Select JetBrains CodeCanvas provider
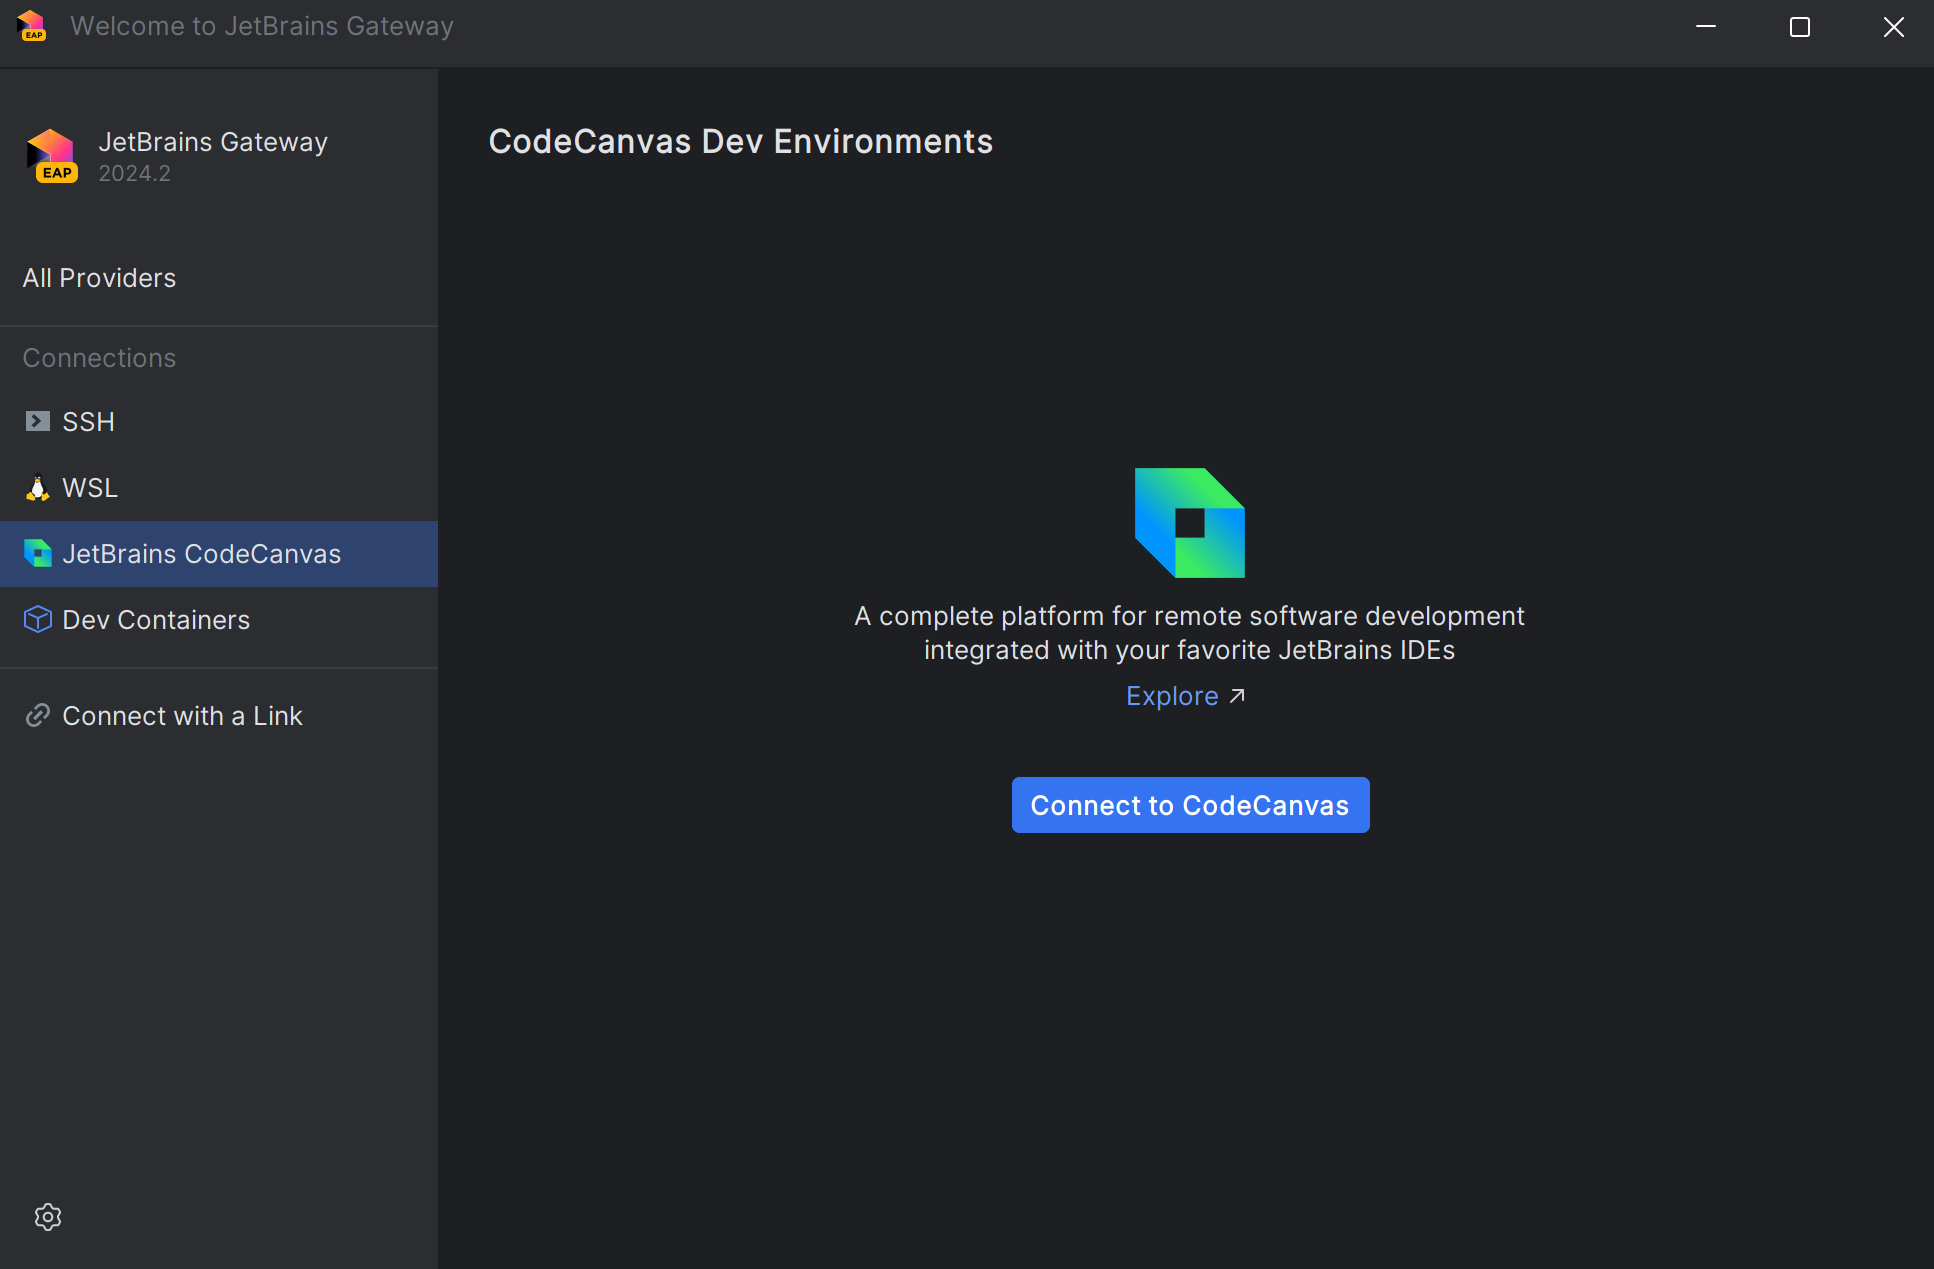The height and width of the screenshot is (1269, 1934). click(x=201, y=554)
